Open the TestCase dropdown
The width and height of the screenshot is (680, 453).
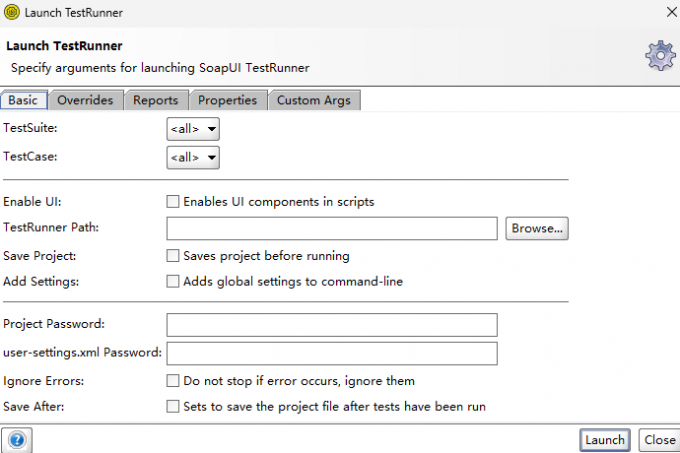click(x=193, y=157)
